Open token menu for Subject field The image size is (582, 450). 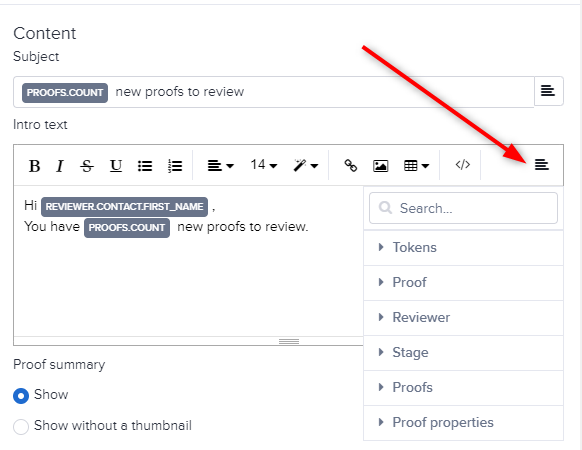548,91
